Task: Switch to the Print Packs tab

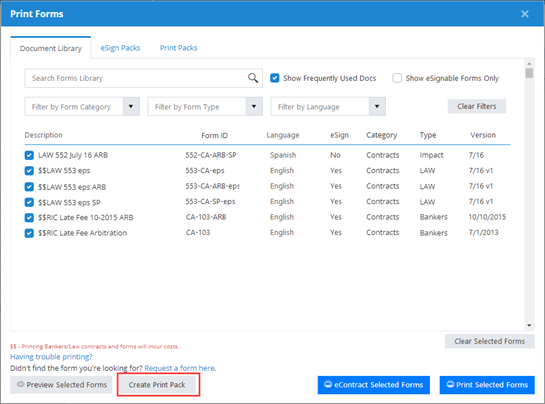Action: coord(178,48)
